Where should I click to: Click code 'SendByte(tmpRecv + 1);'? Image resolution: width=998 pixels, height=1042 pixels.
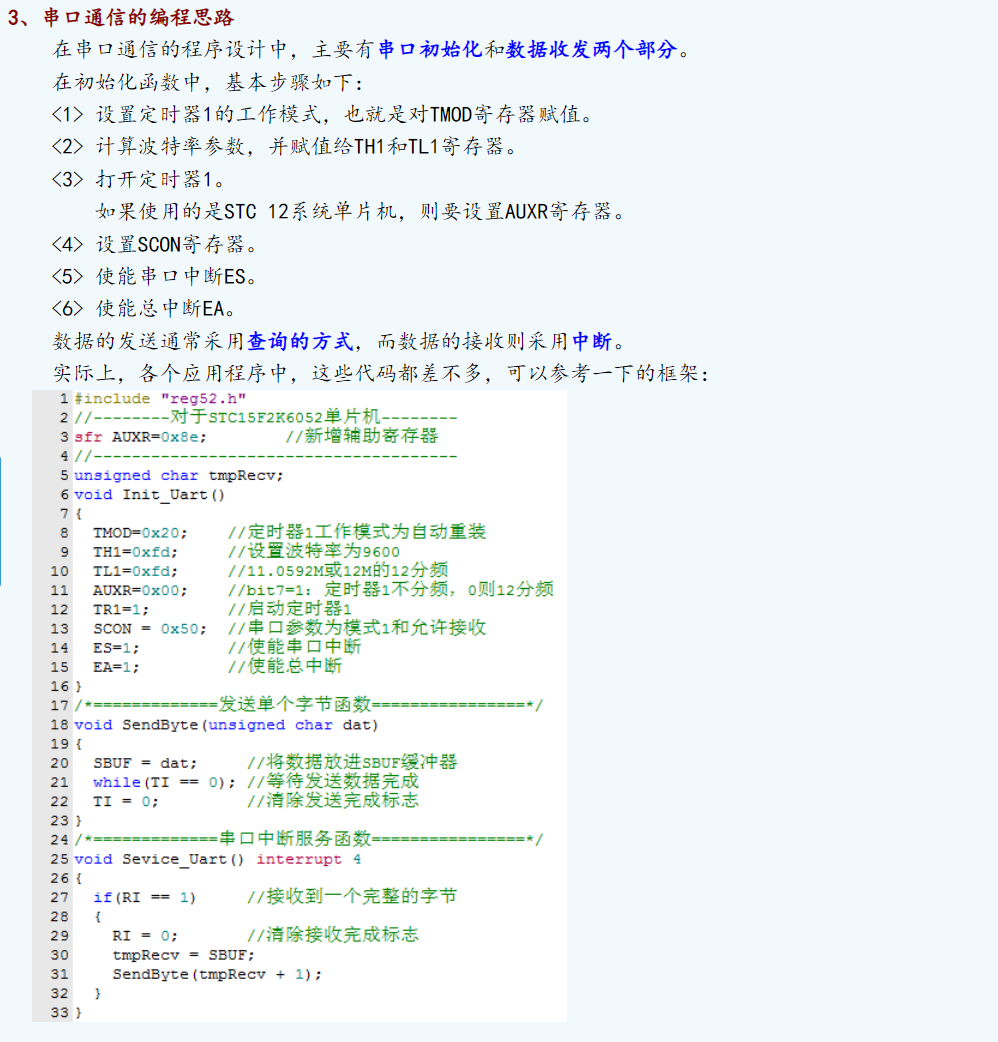point(217,975)
